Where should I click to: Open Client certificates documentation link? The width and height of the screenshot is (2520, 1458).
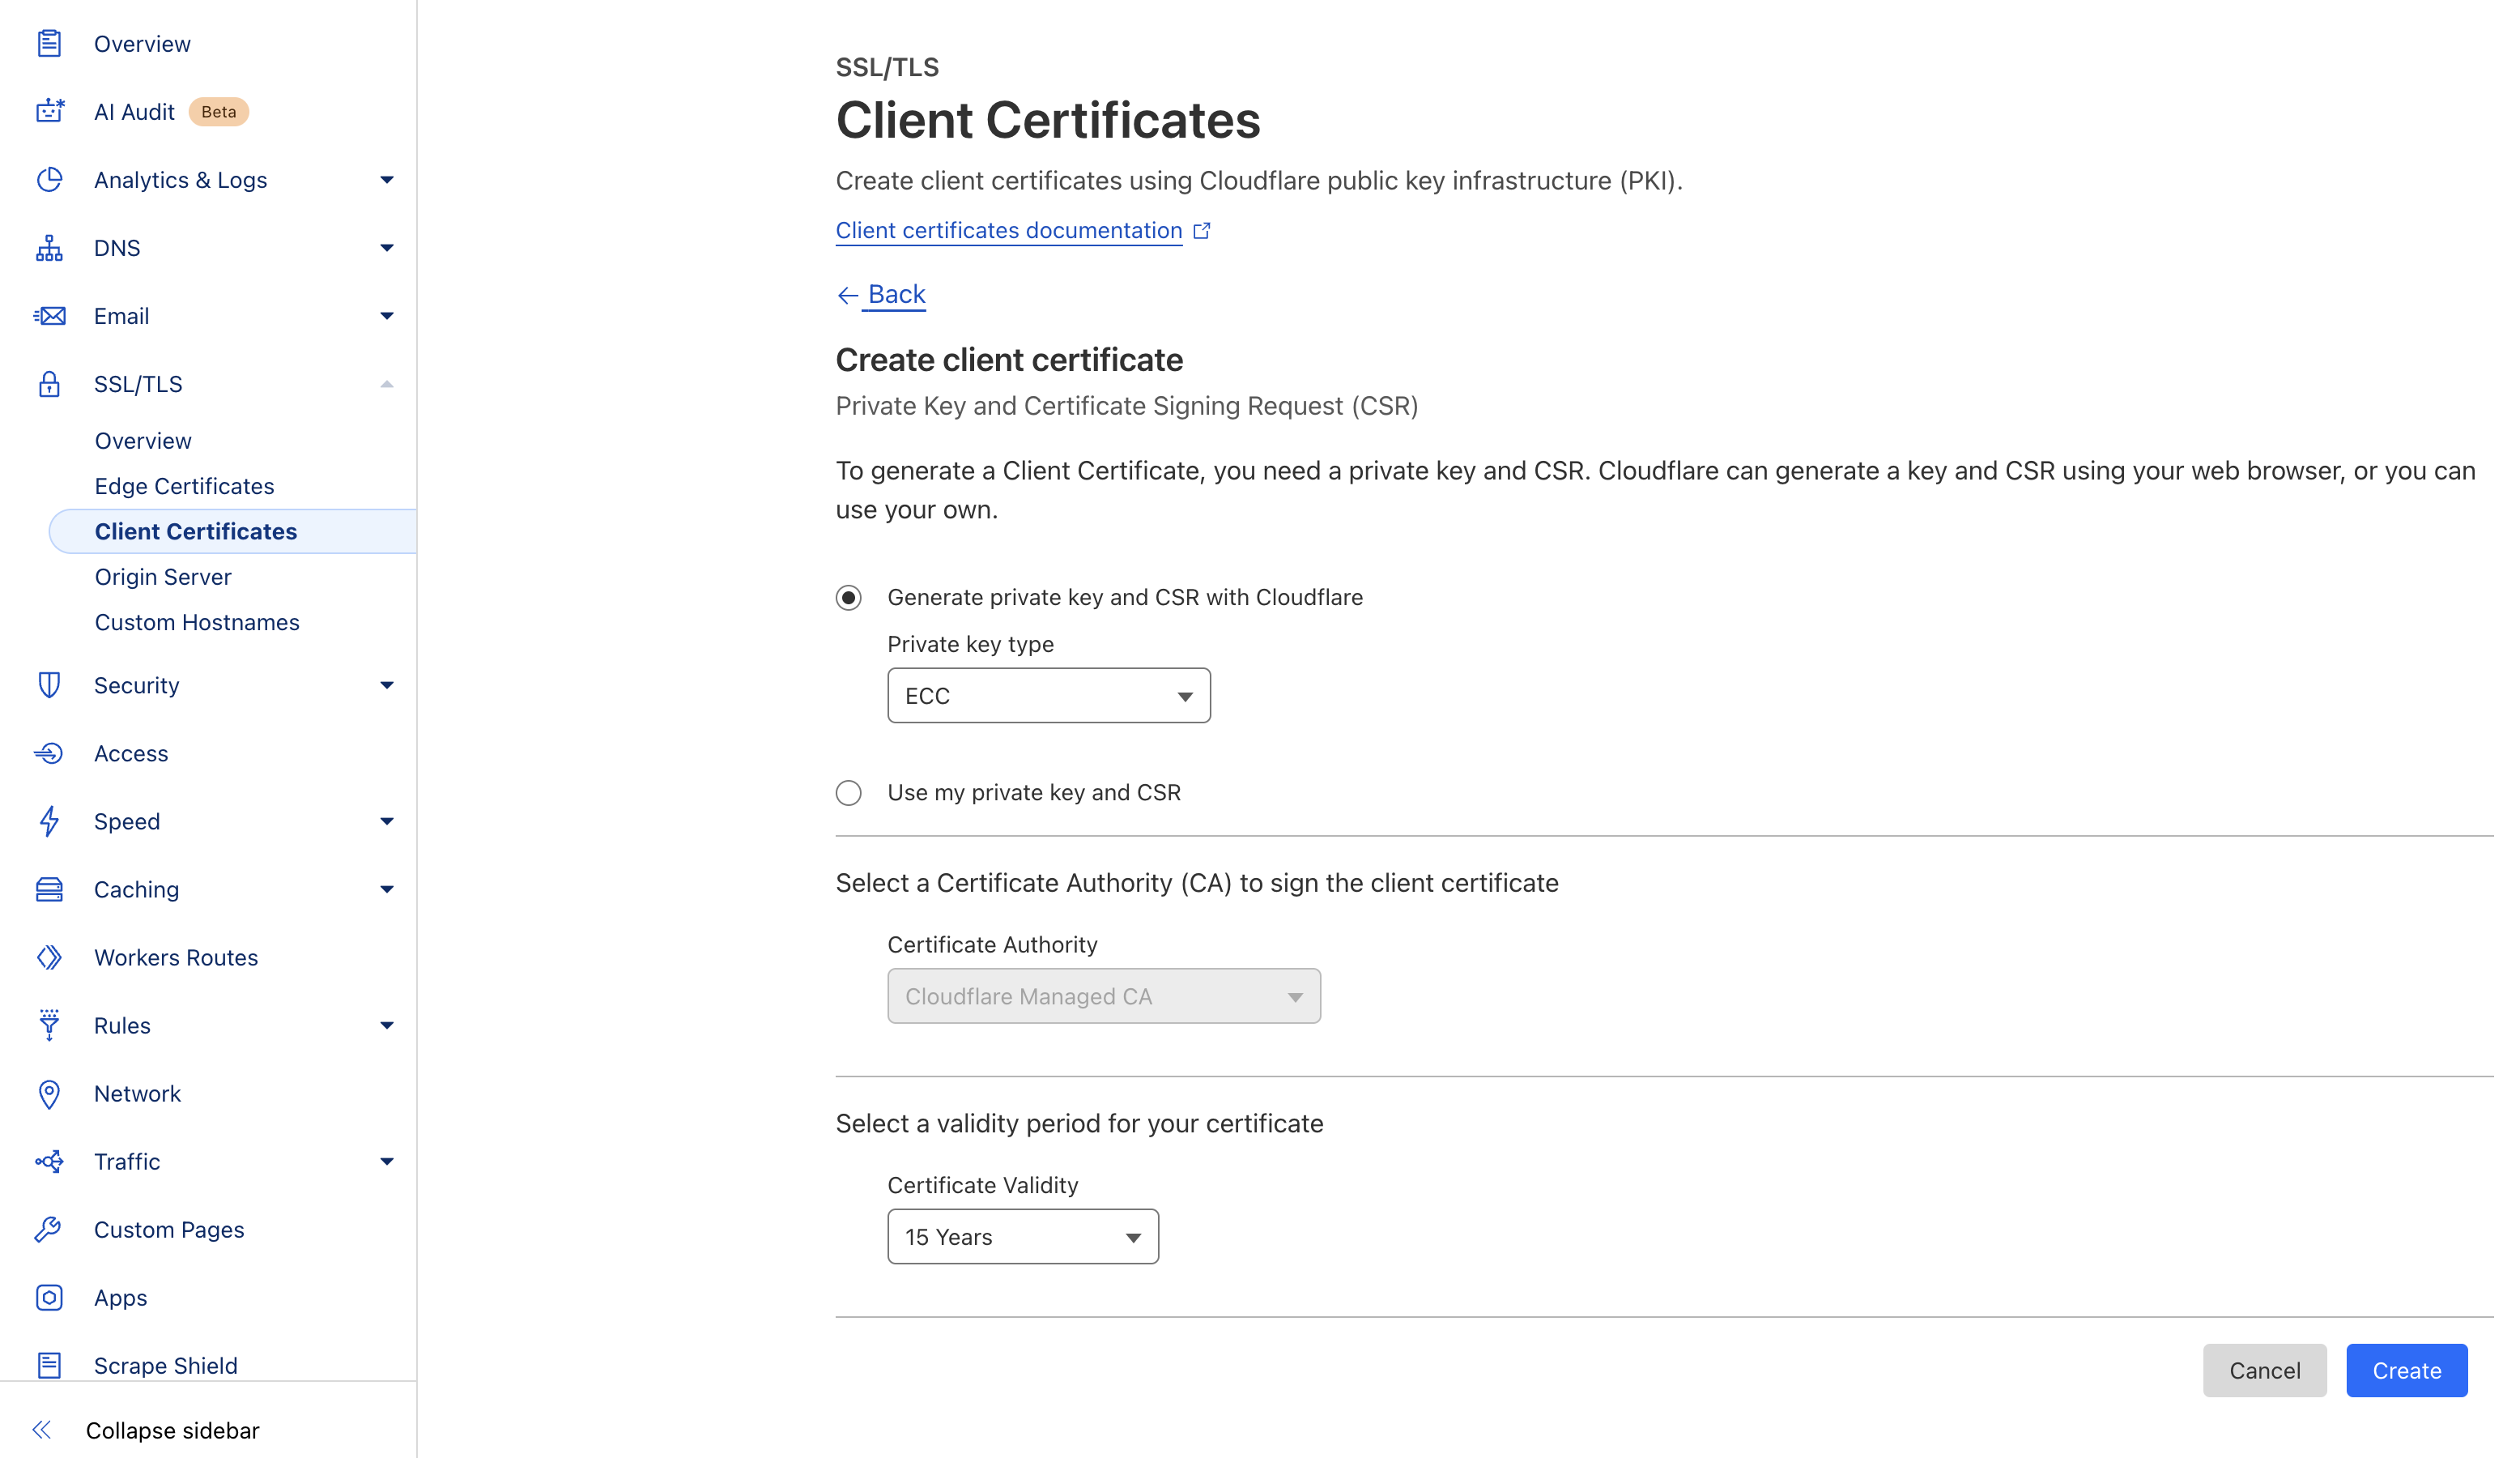pos(1008,230)
